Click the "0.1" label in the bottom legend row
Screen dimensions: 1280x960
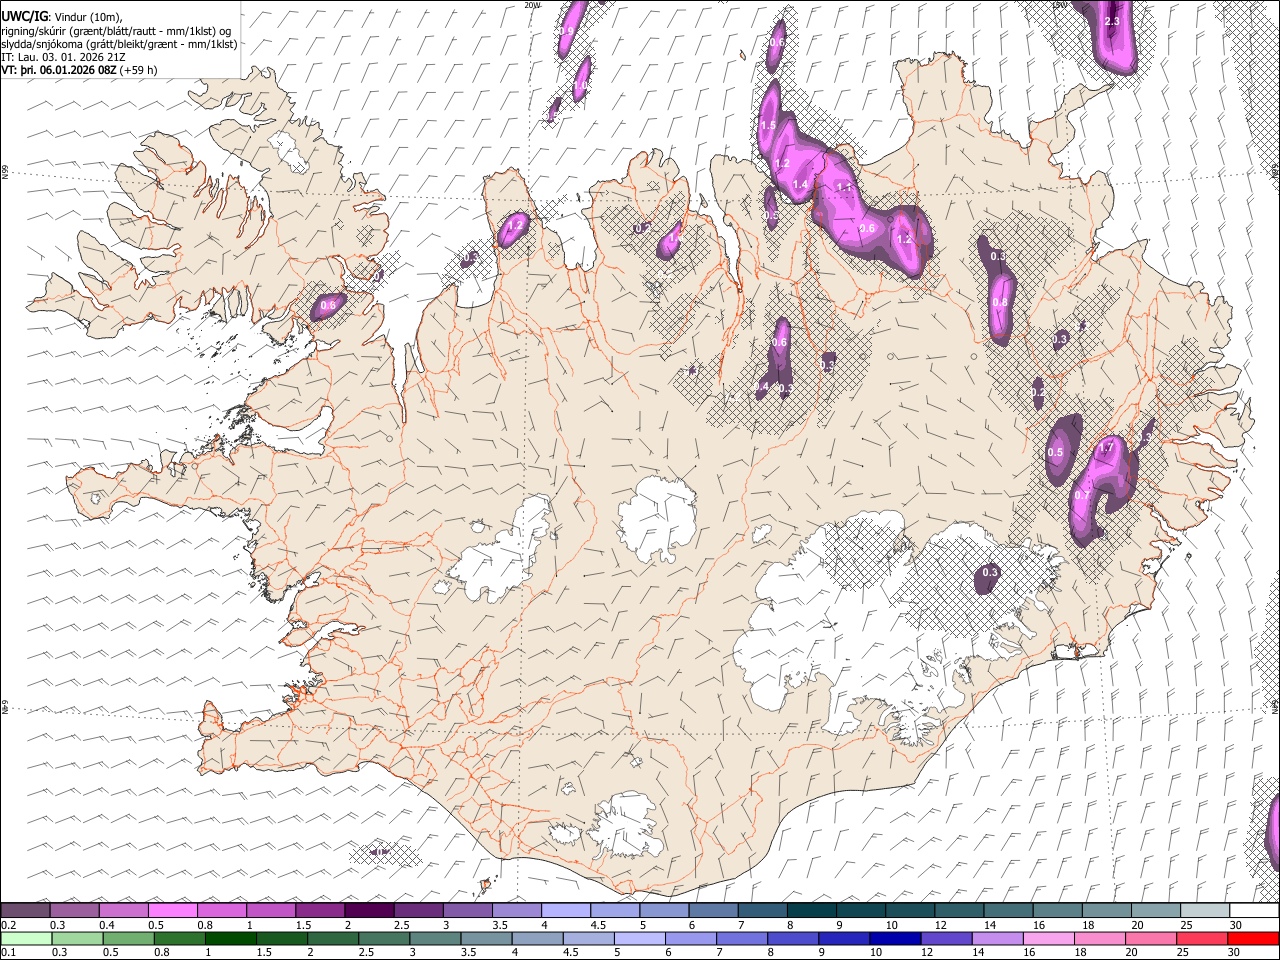[7, 952]
